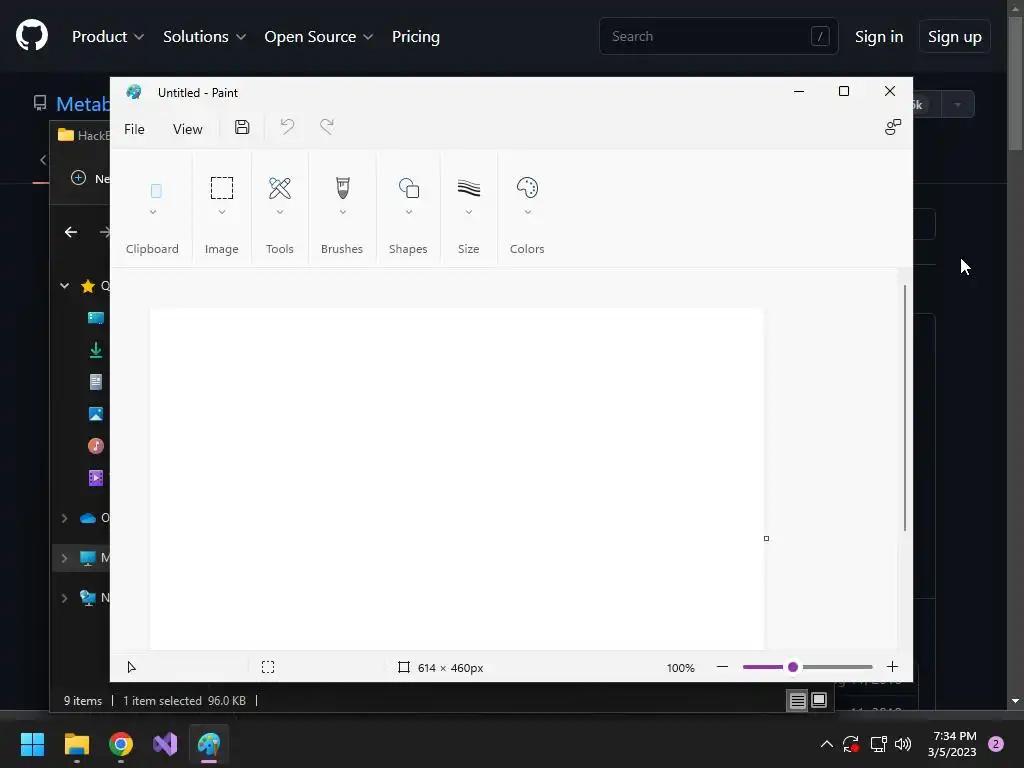Viewport: 1024px width, 768px height.
Task: Open the GitHub Product menu
Action: [x=108, y=37]
